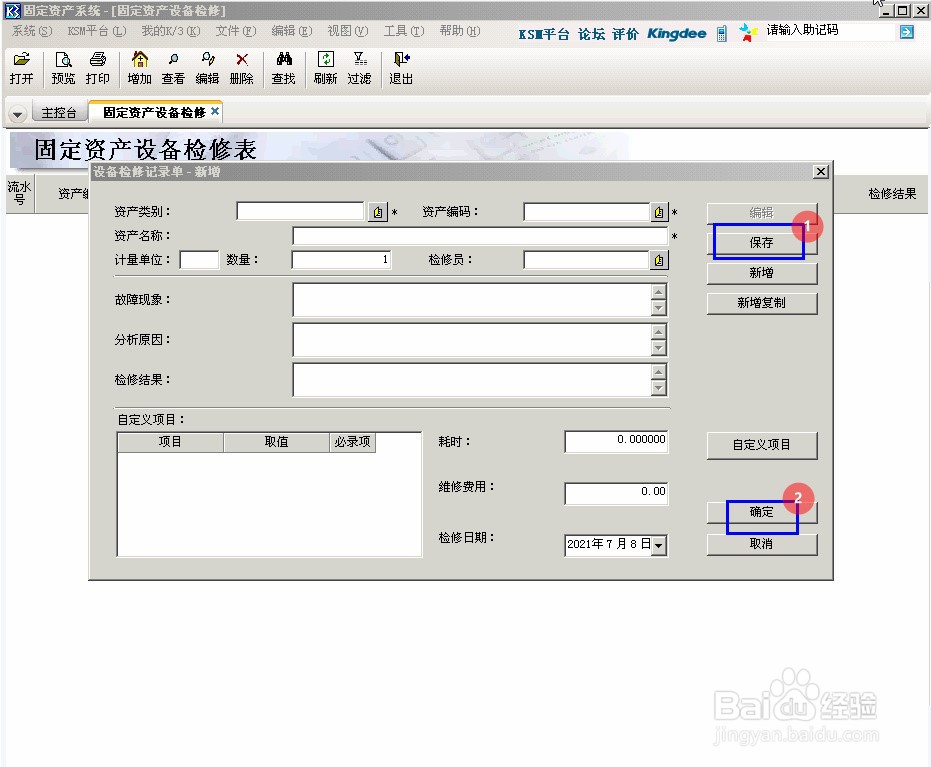Viewport: 931px width, 767px height.
Task: Click the mobile phone icon near Kingdee logo
Action: 721,34
